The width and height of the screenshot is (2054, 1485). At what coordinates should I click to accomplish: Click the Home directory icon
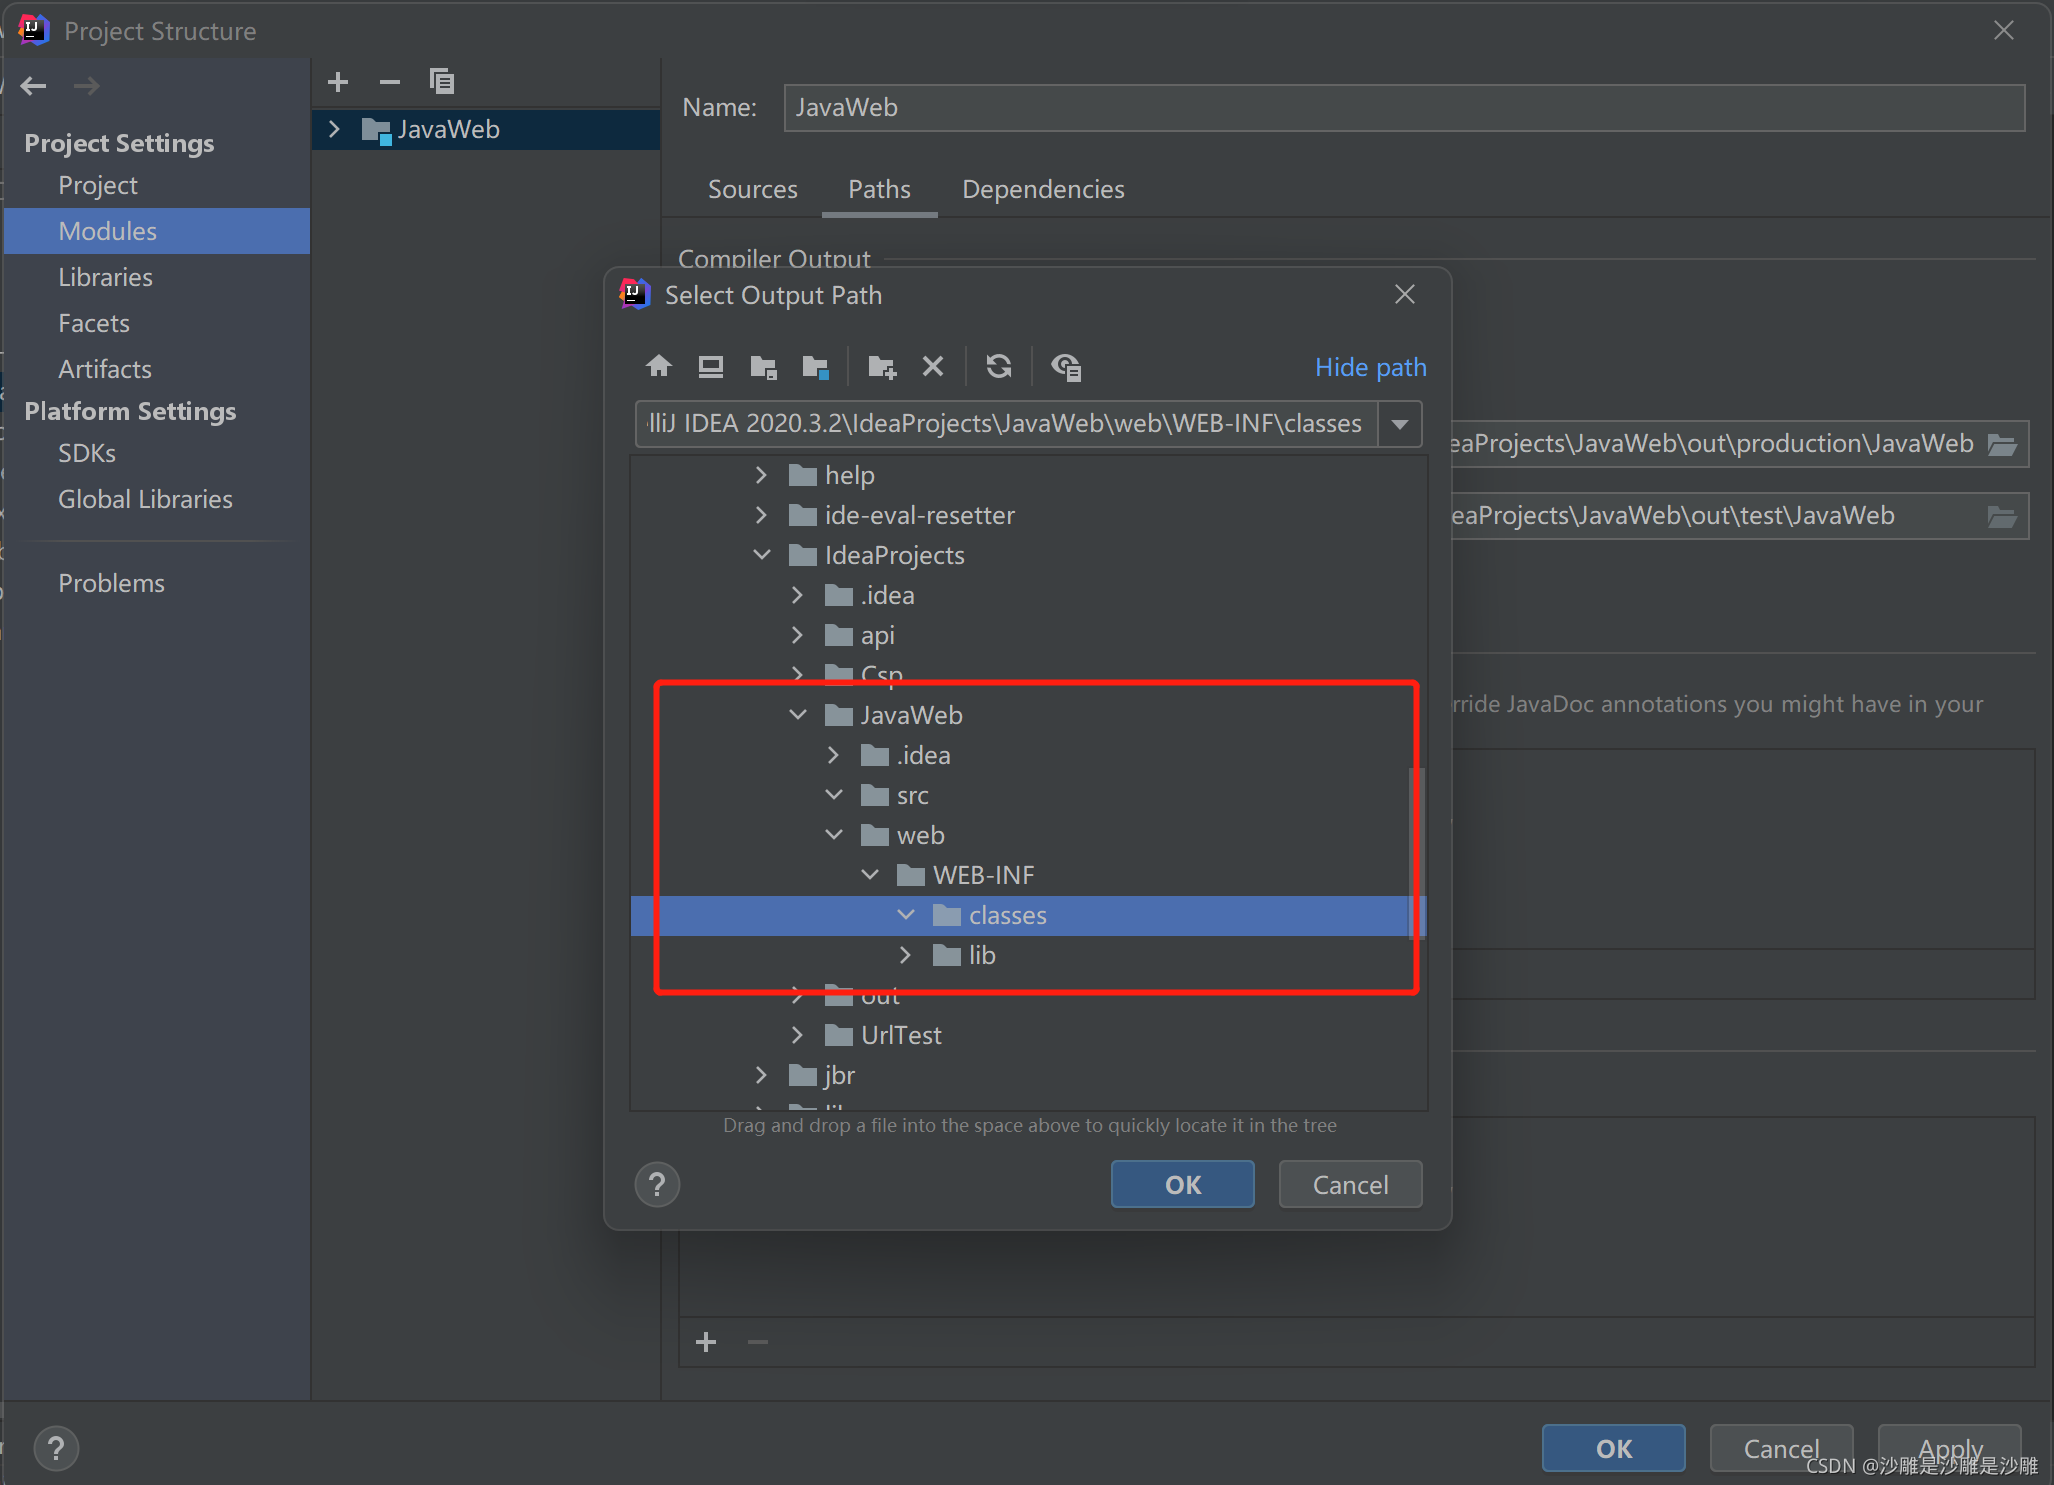[658, 367]
